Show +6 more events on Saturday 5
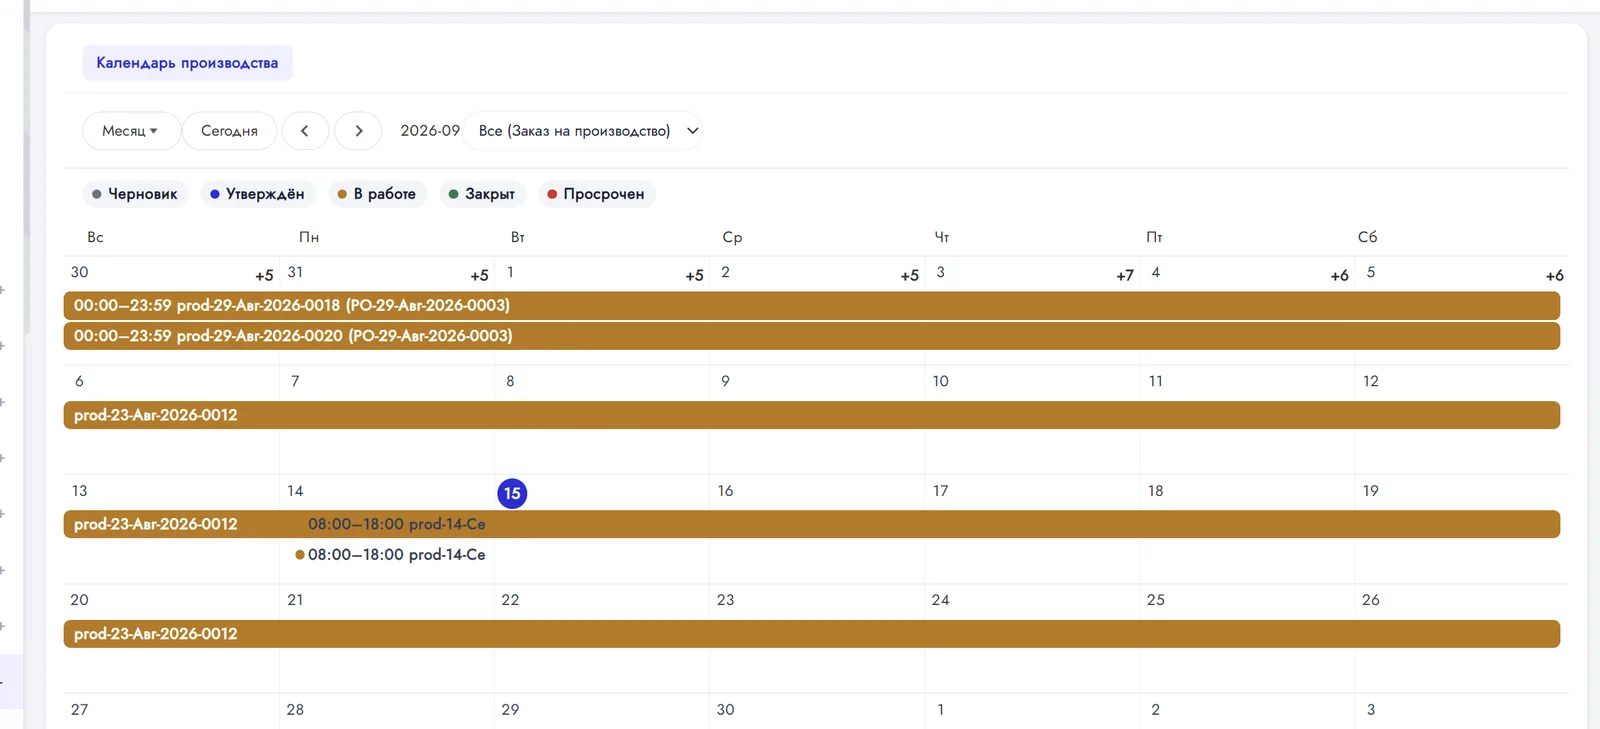This screenshot has height=729, width=1600. click(1554, 276)
